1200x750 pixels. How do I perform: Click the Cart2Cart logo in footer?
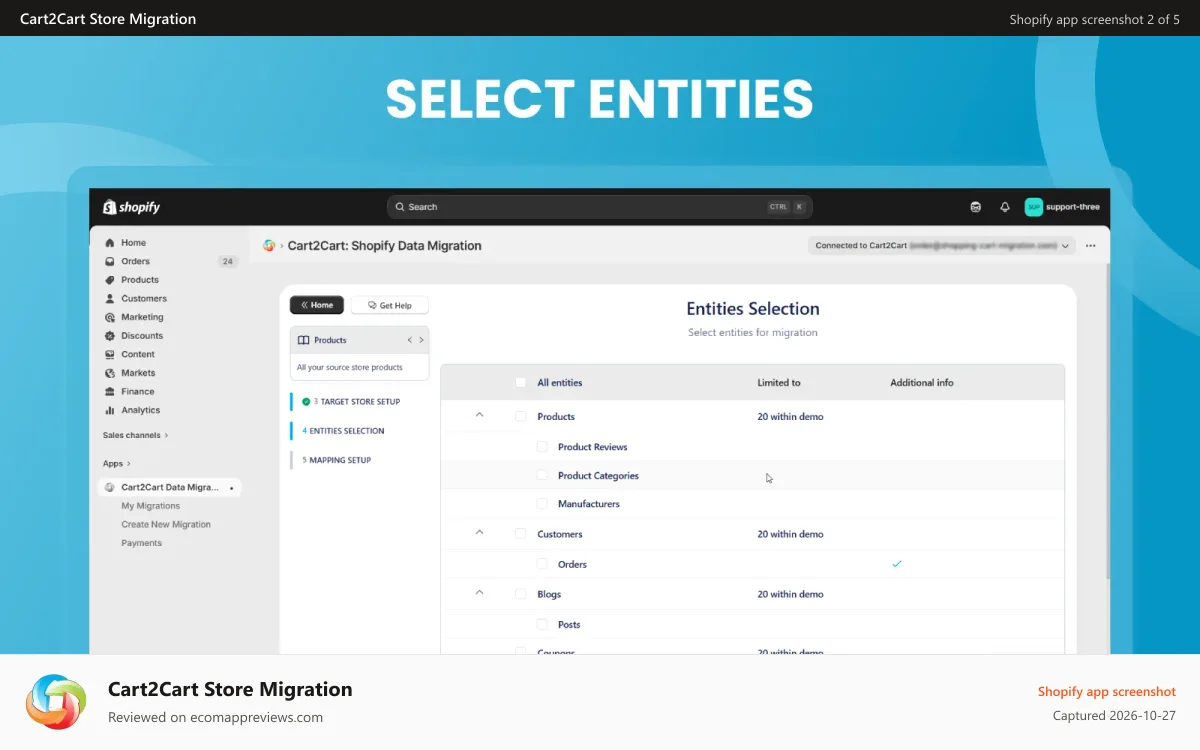tap(56, 702)
